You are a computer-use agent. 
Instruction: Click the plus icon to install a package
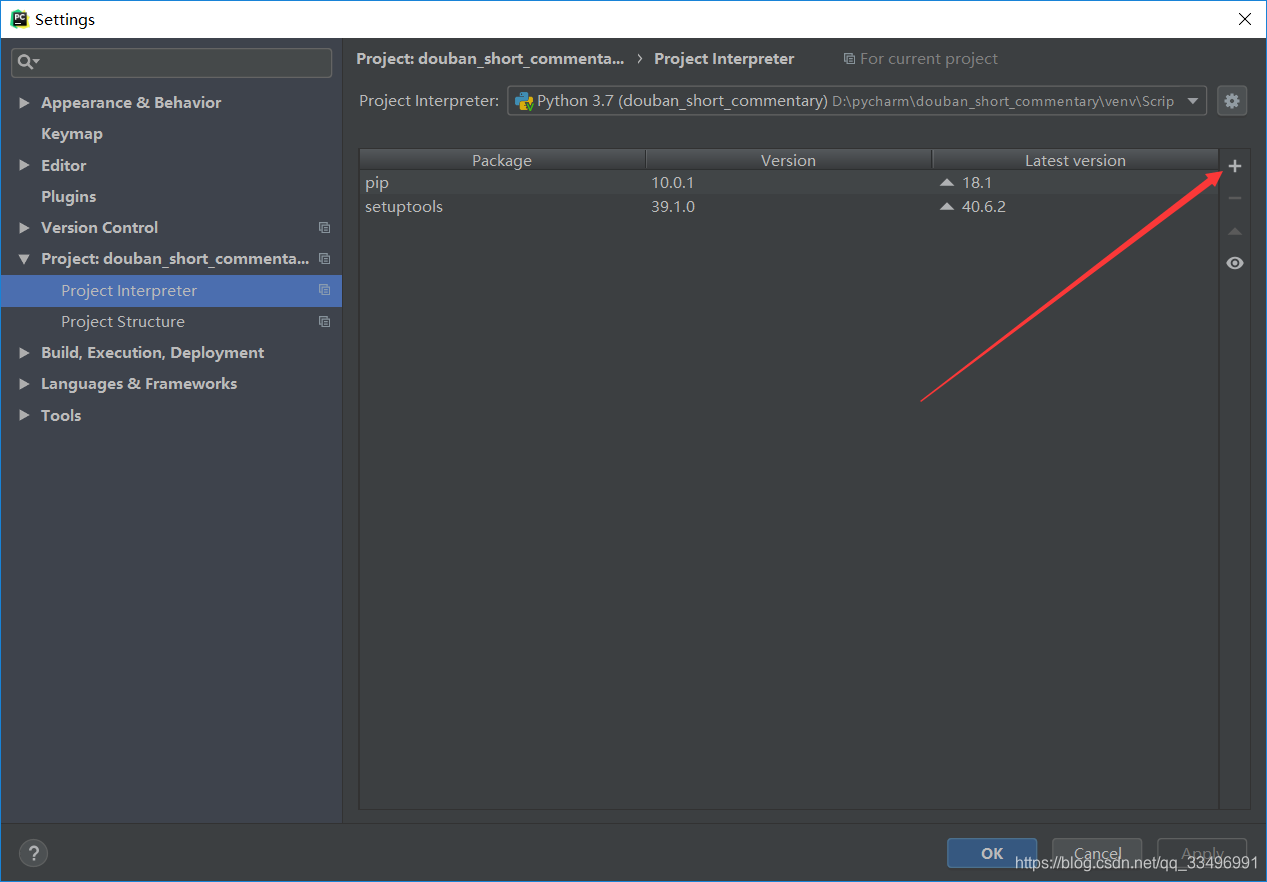(x=1235, y=166)
